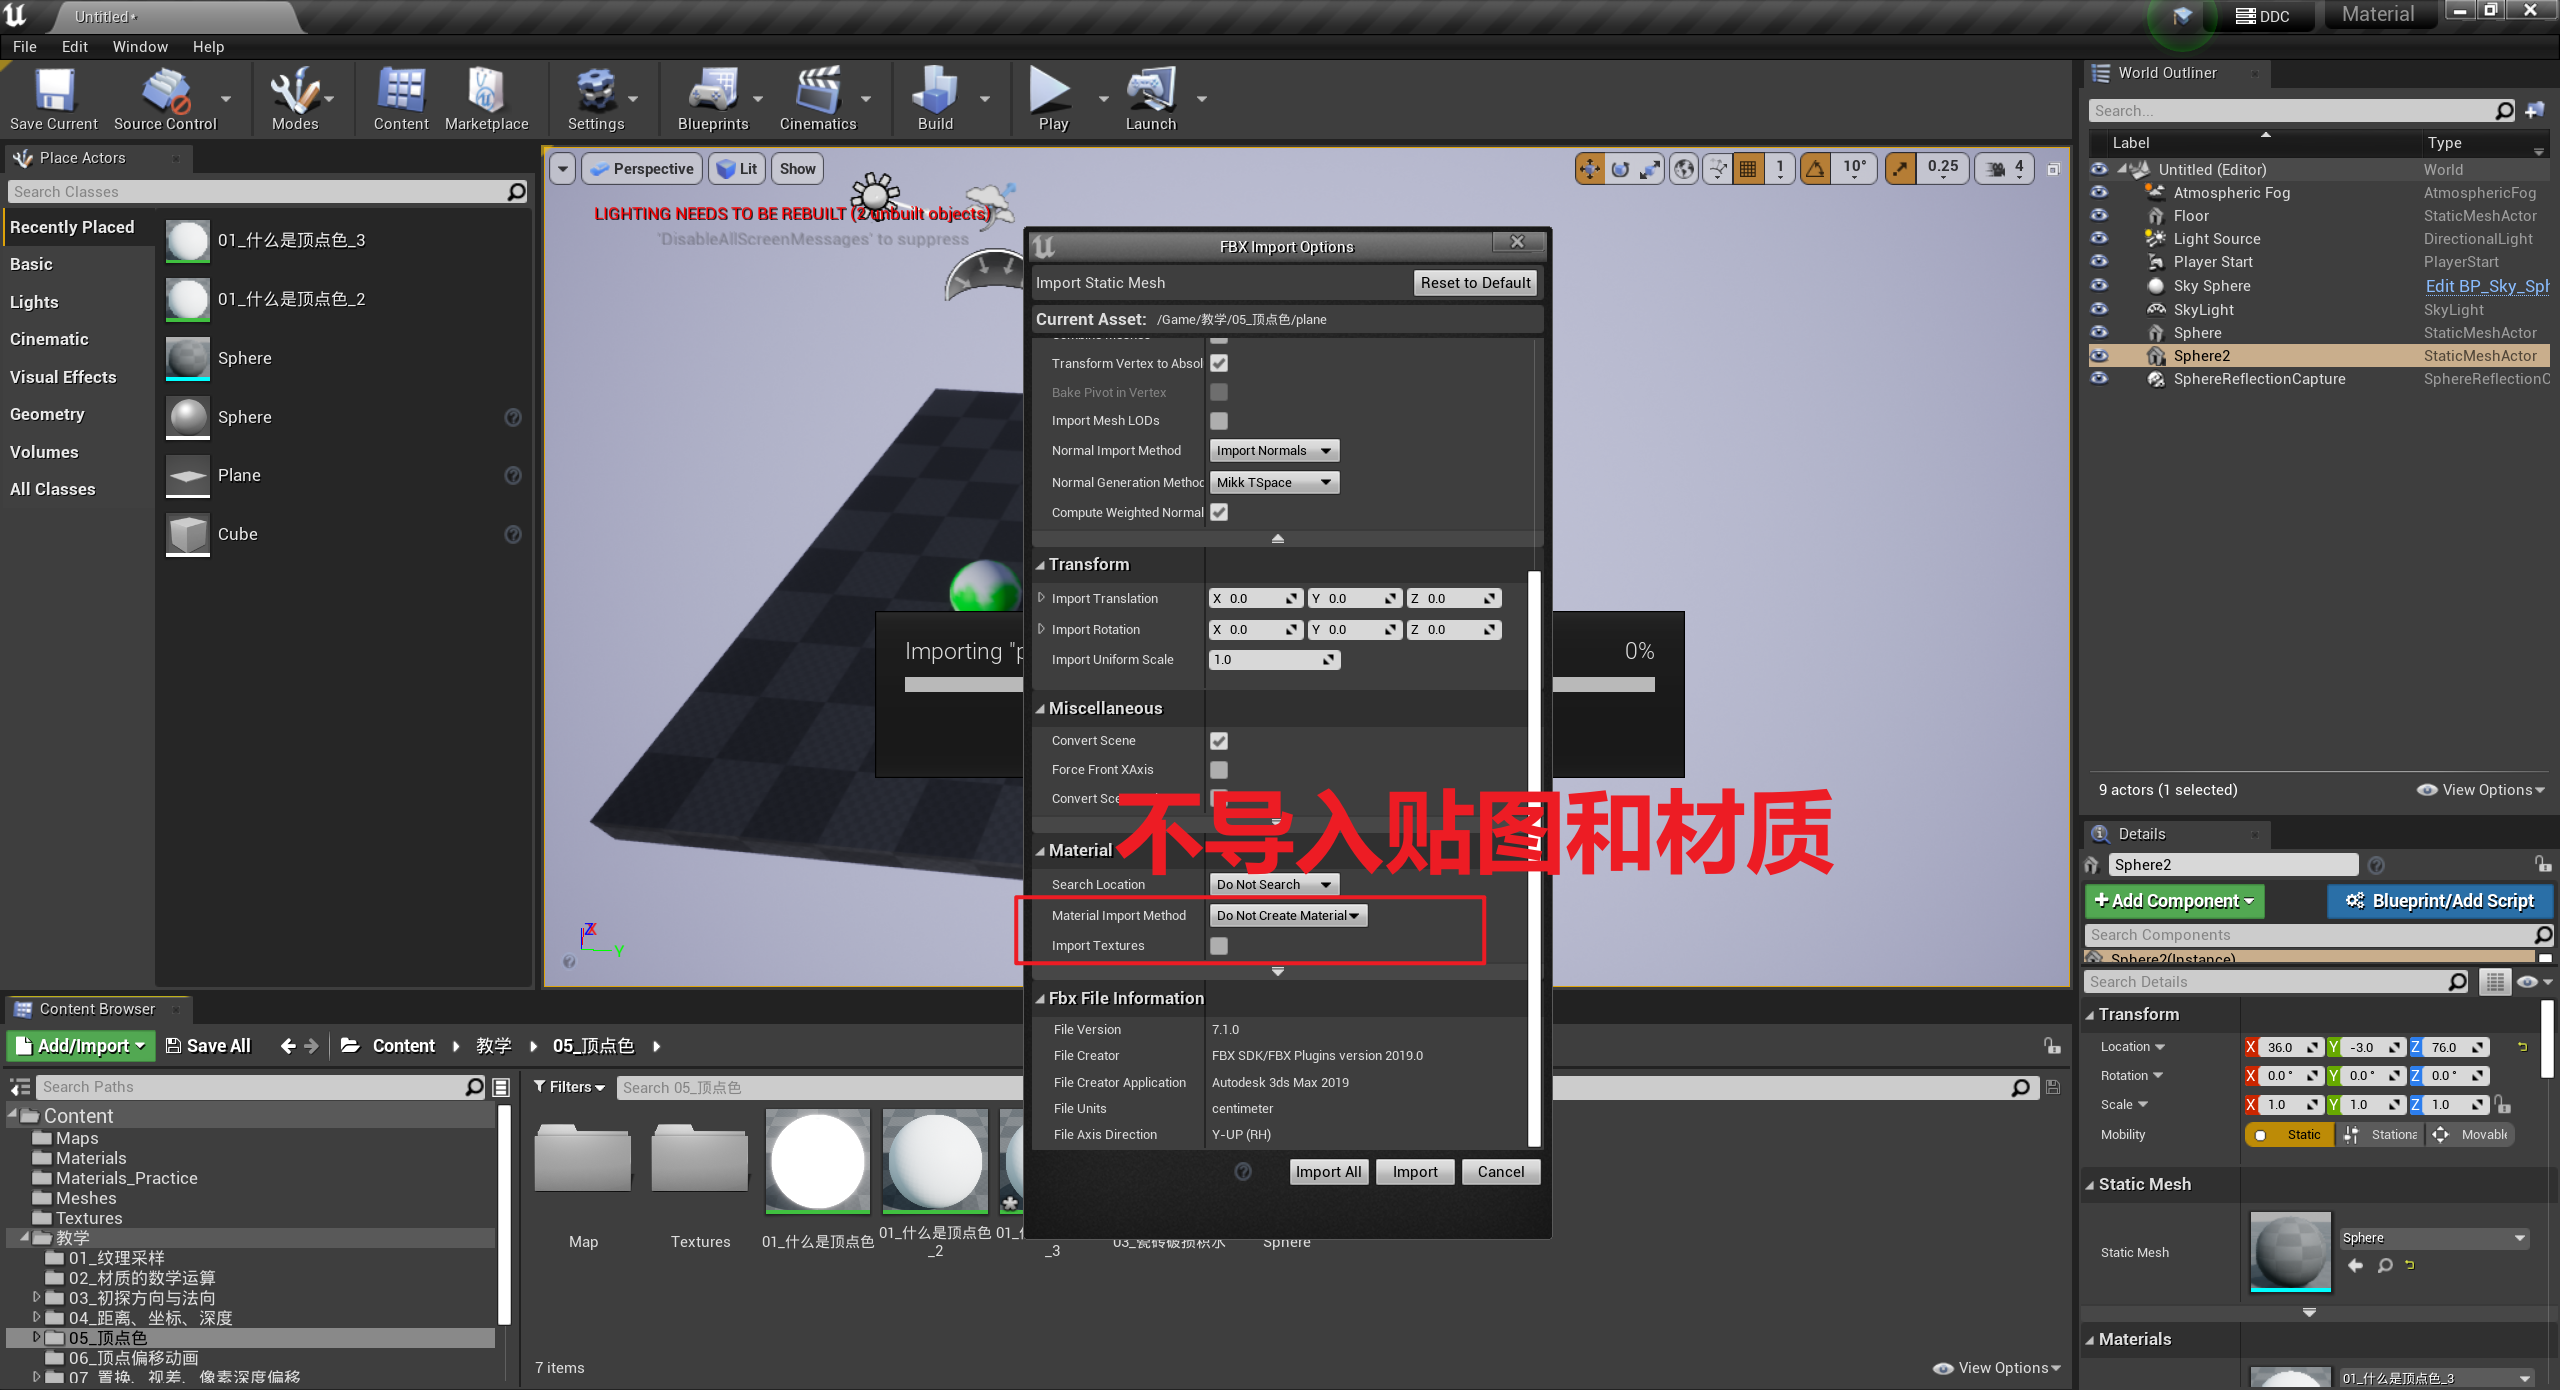Open the Normal Import Method dropdown

1273,450
